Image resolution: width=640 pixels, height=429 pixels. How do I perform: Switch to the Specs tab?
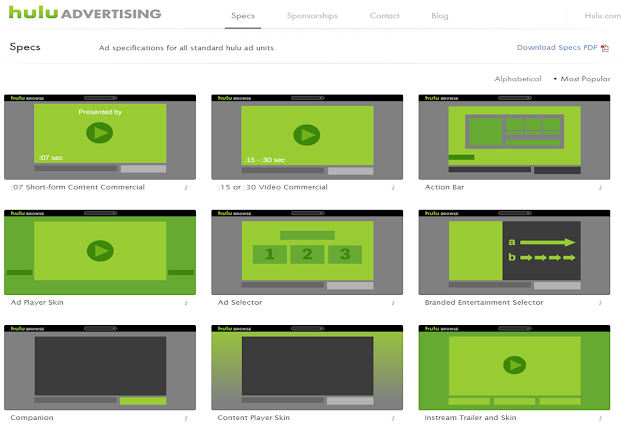243,16
